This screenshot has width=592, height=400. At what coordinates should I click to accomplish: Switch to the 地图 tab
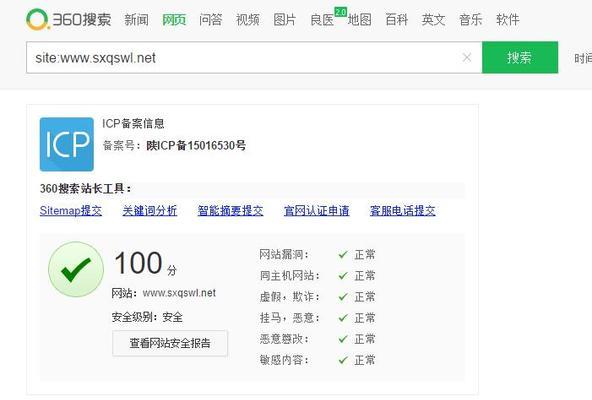point(359,20)
